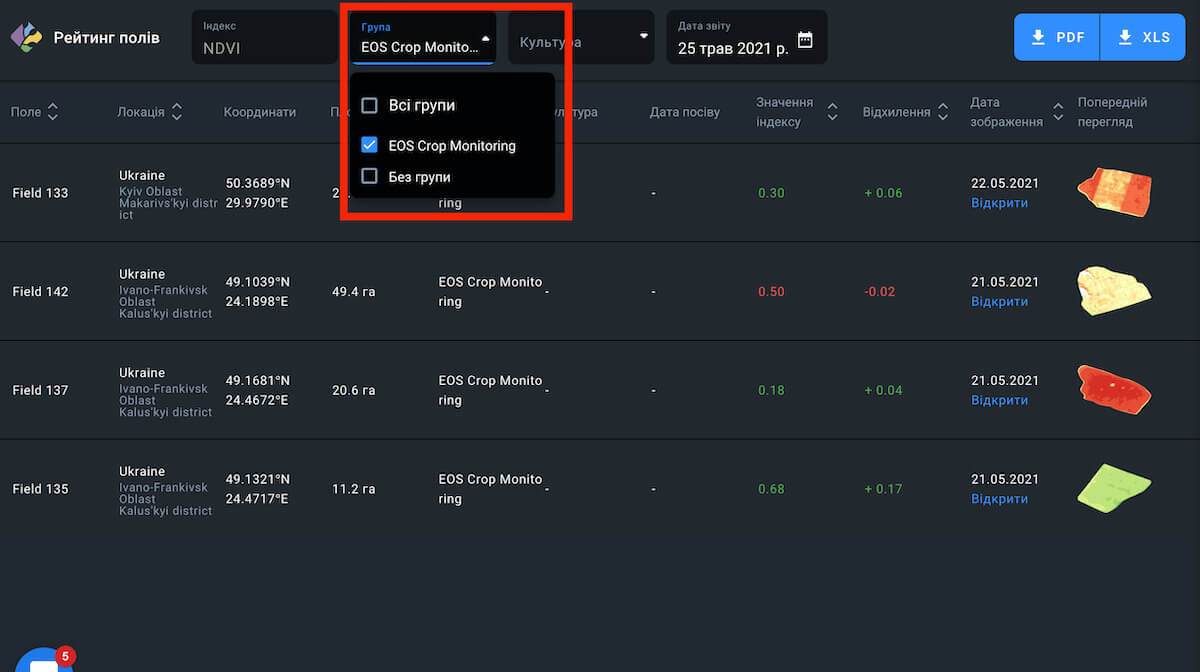This screenshot has height=672, width=1200.
Task: Sort by Дата зображення column arrows
Action: [x=1058, y=112]
